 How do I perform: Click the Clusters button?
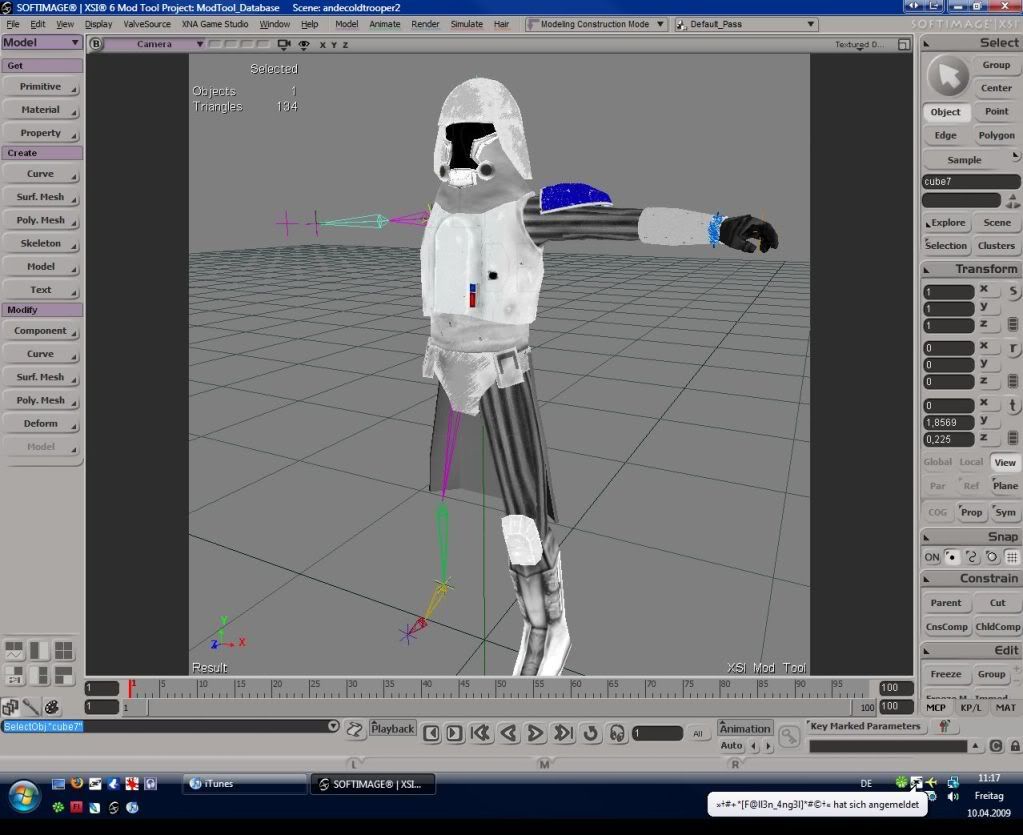click(996, 246)
